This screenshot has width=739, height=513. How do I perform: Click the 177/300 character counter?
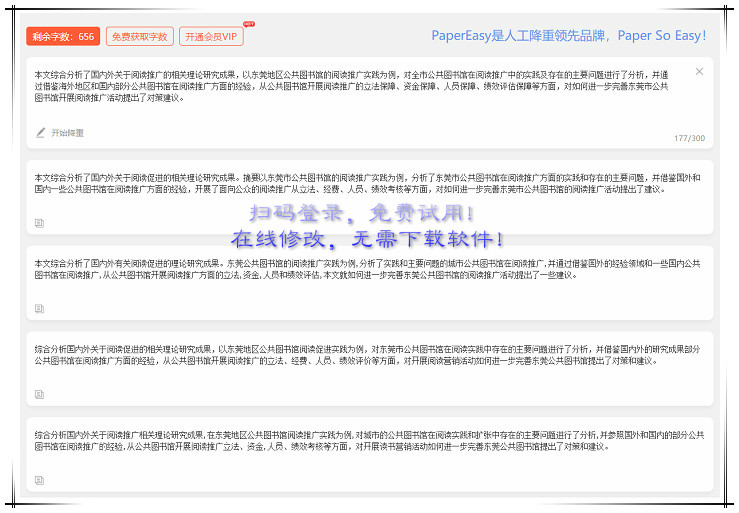690,138
